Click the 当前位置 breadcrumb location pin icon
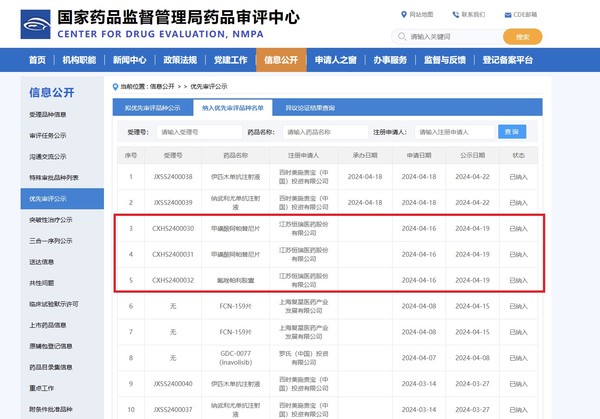 [115, 87]
